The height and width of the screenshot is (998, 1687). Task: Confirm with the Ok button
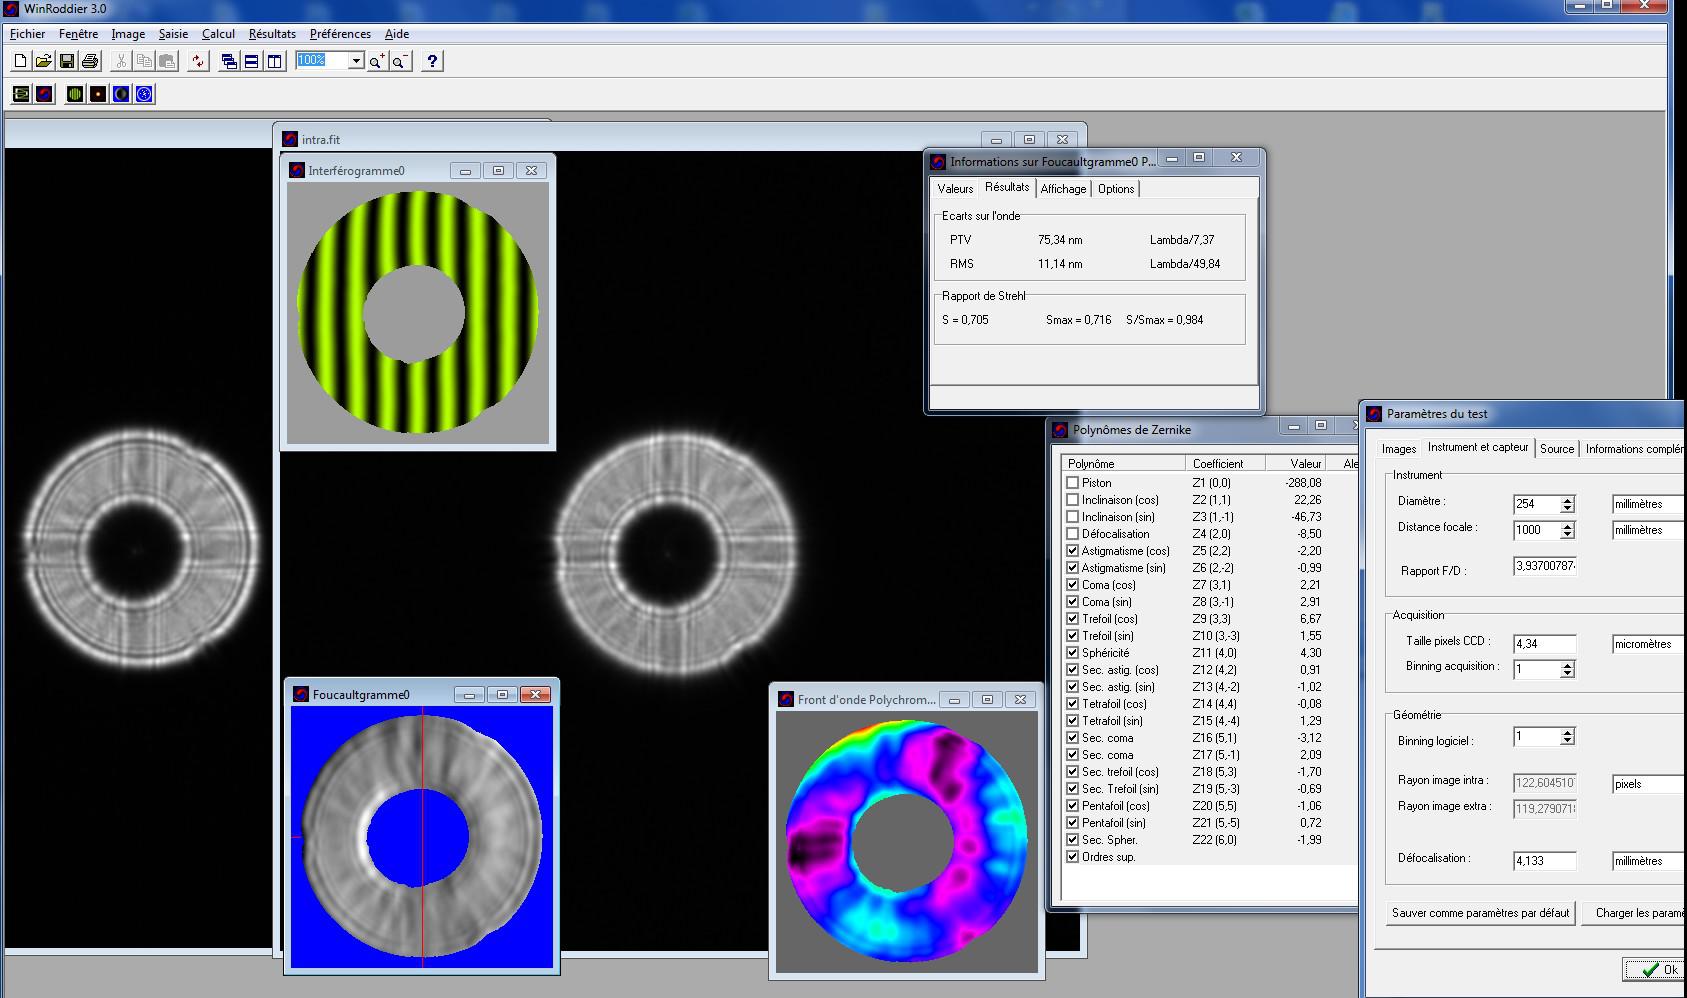(1654, 969)
